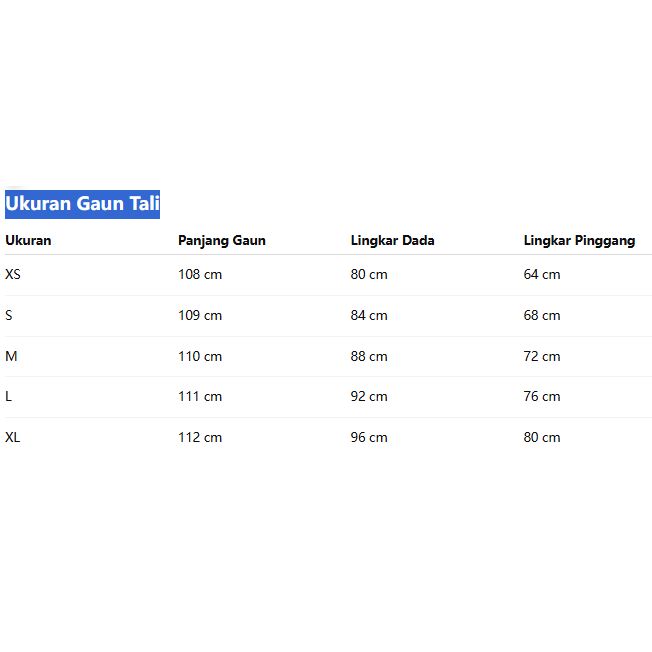Click the 'Panjang Gaun' column header
652x652 pixels.
(x=221, y=240)
